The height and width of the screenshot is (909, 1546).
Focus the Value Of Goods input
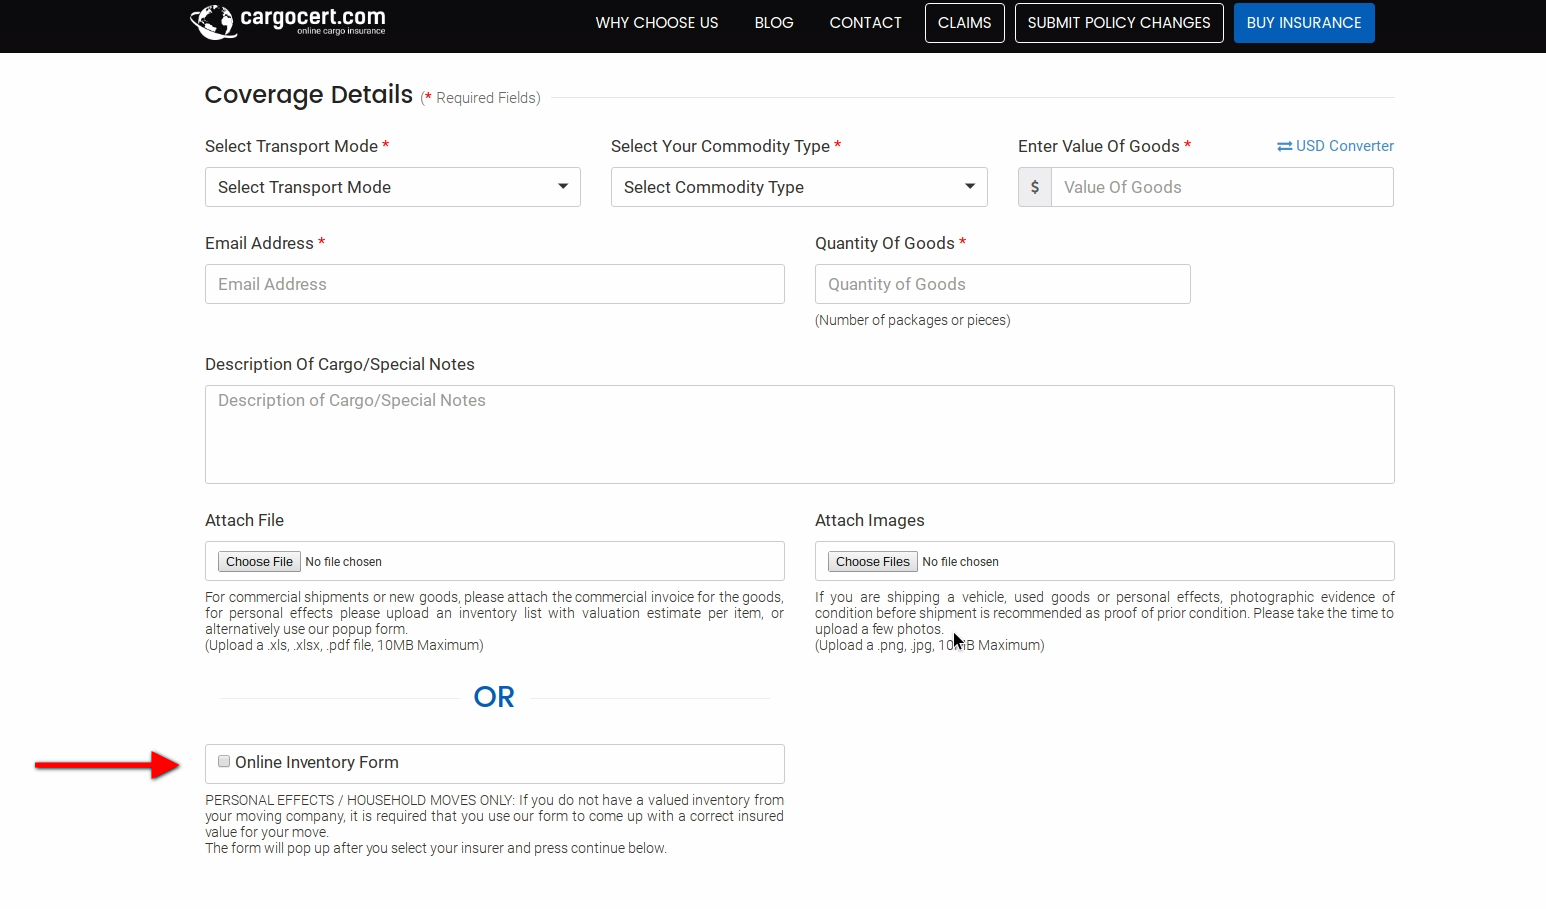[1222, 187]
